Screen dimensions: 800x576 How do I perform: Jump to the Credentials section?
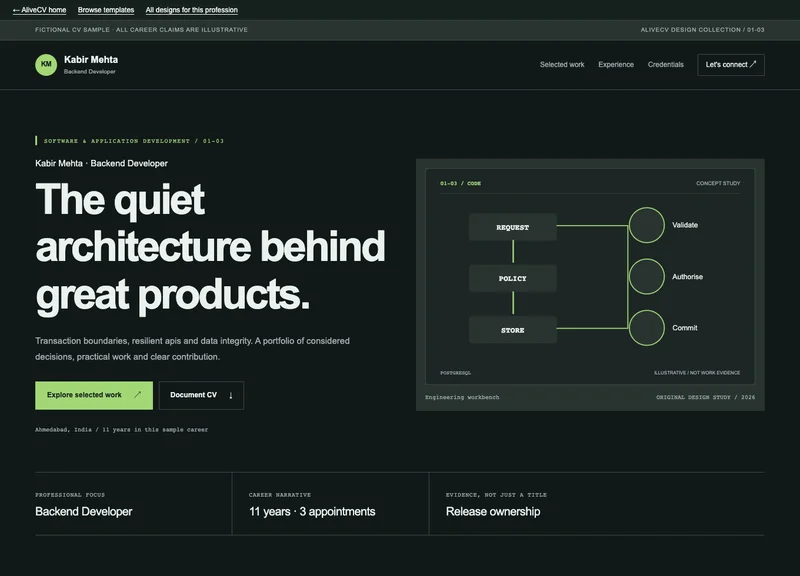(665, 65)
